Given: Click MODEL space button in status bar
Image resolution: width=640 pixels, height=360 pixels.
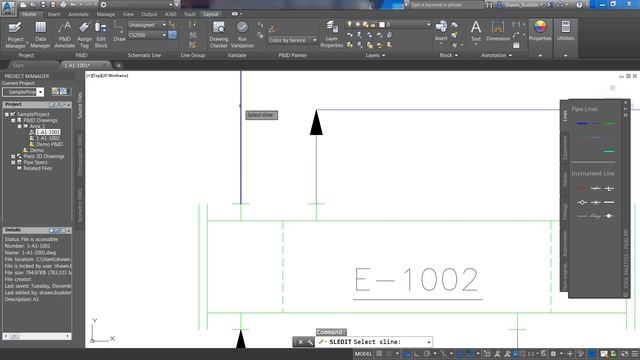Looking at the screenshot, I should 363,353.
